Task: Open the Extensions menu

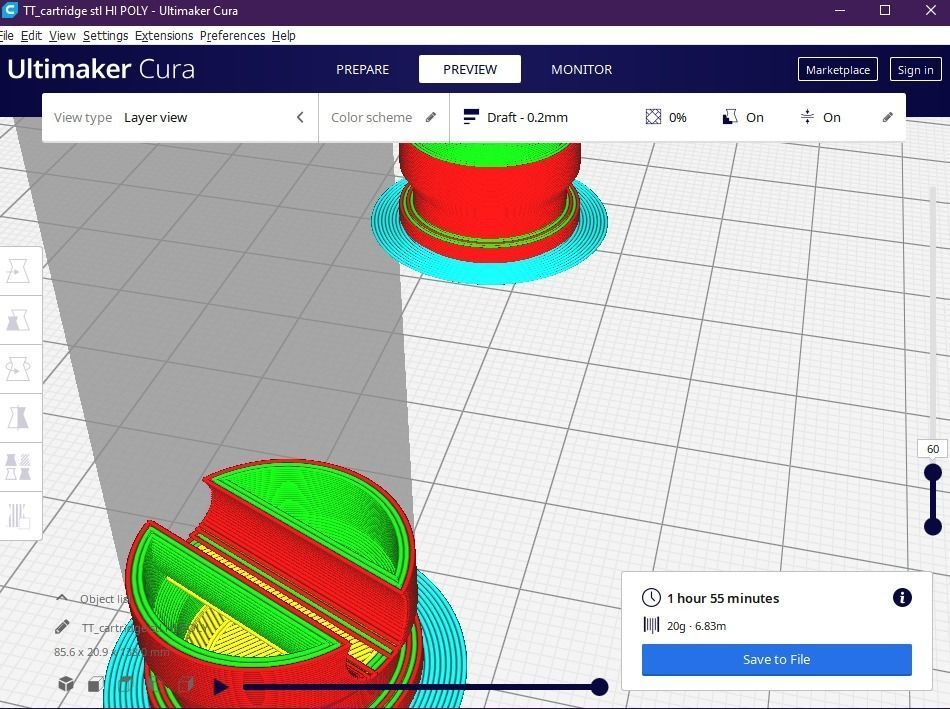Action: click(164, 36)
